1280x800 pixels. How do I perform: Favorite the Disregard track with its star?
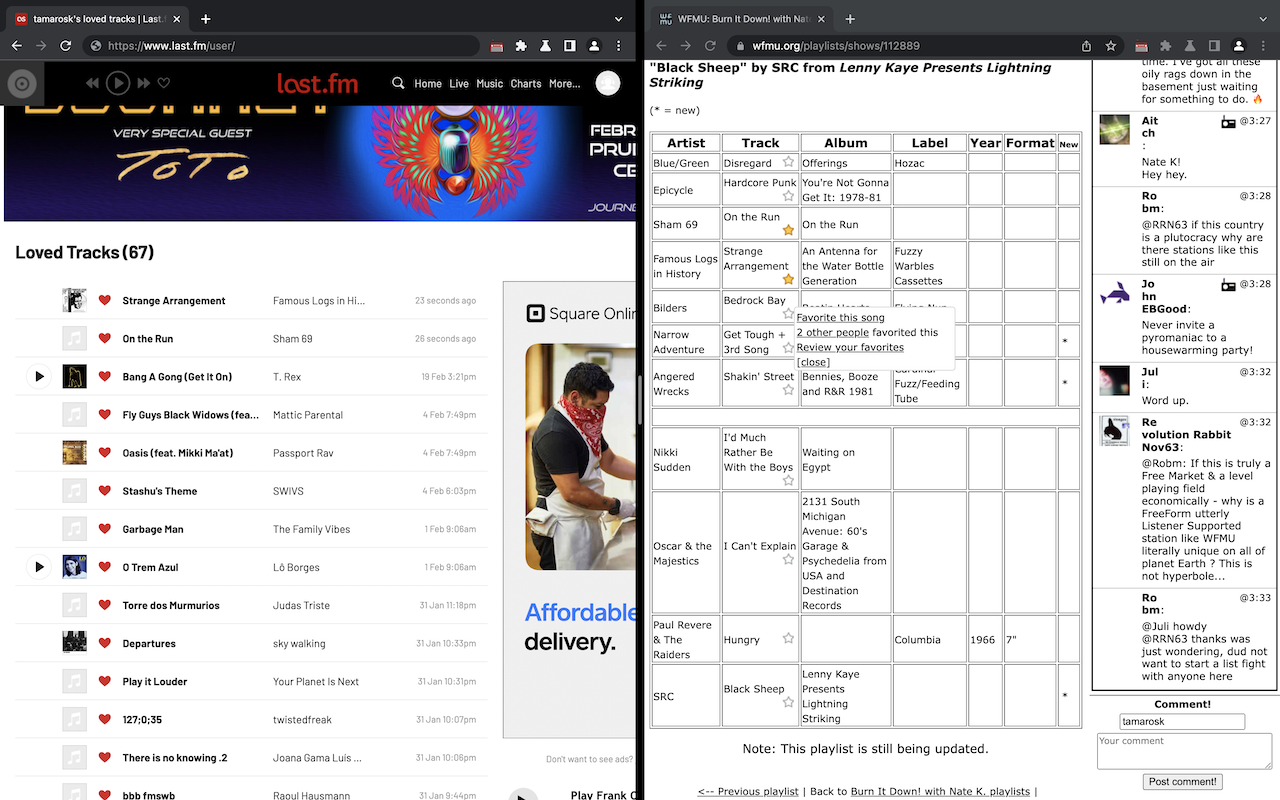pos(788,162)
